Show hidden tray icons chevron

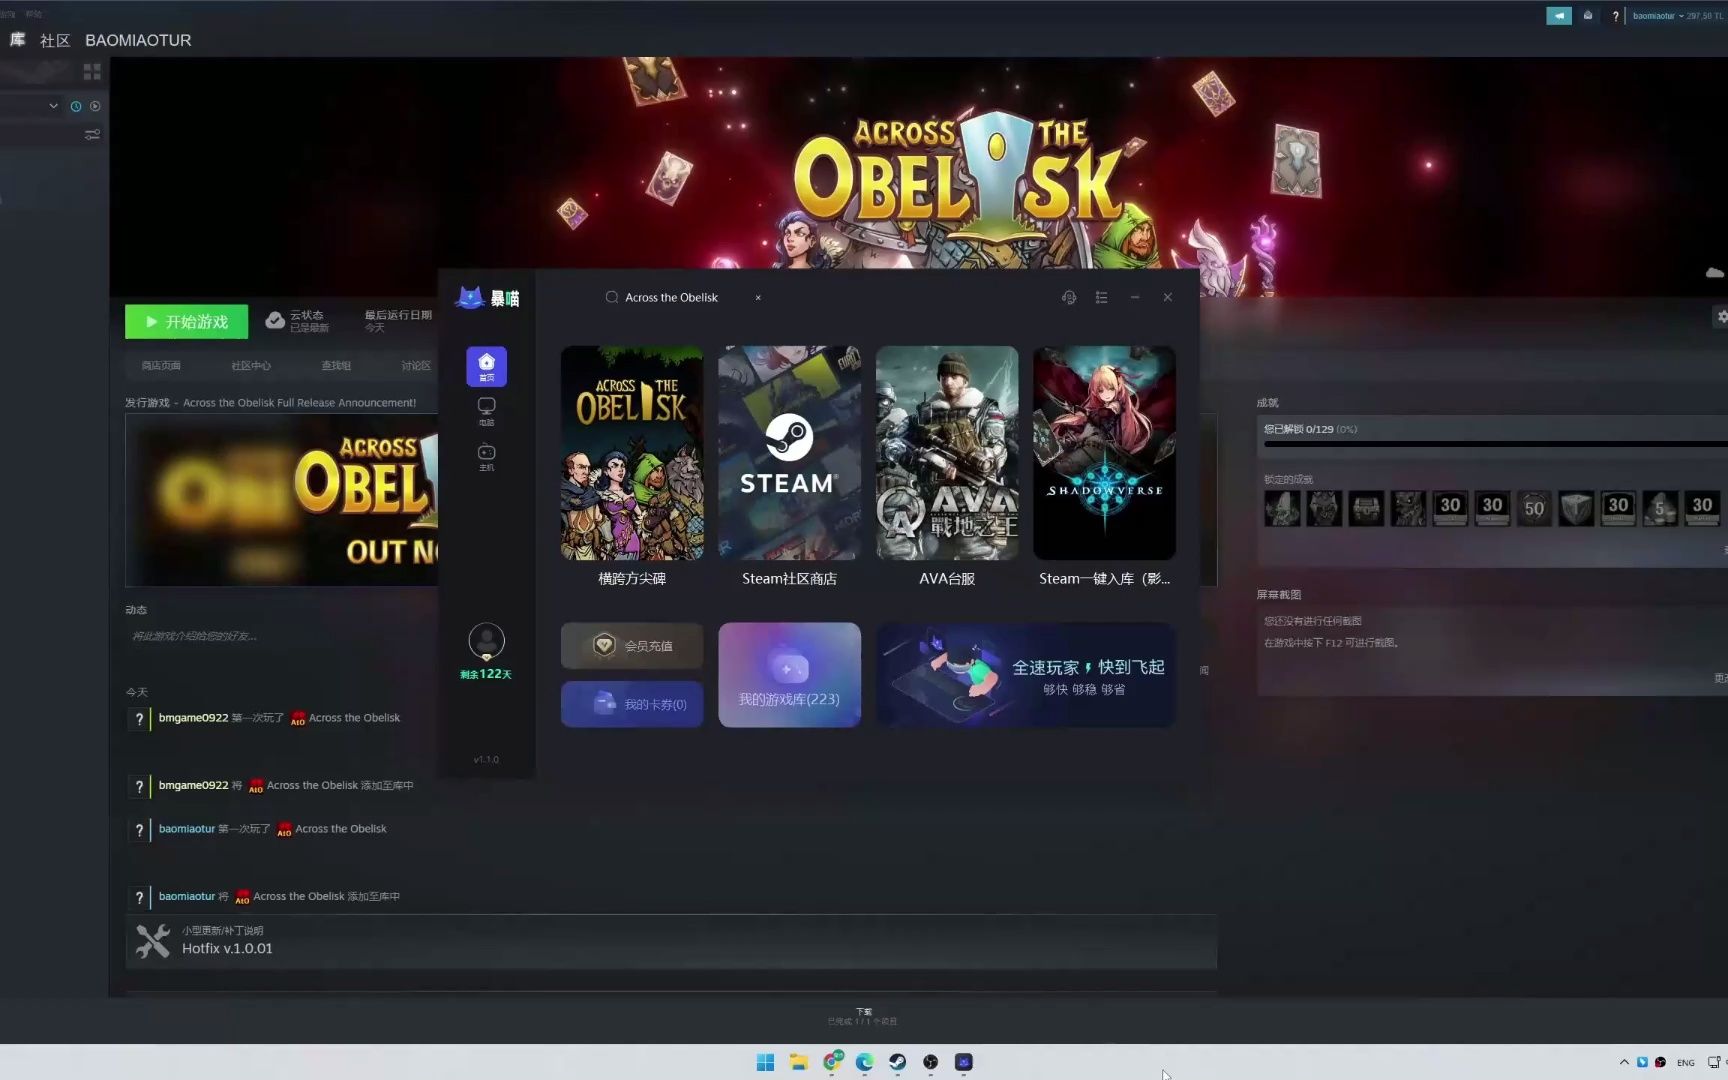[1624, 1062]
